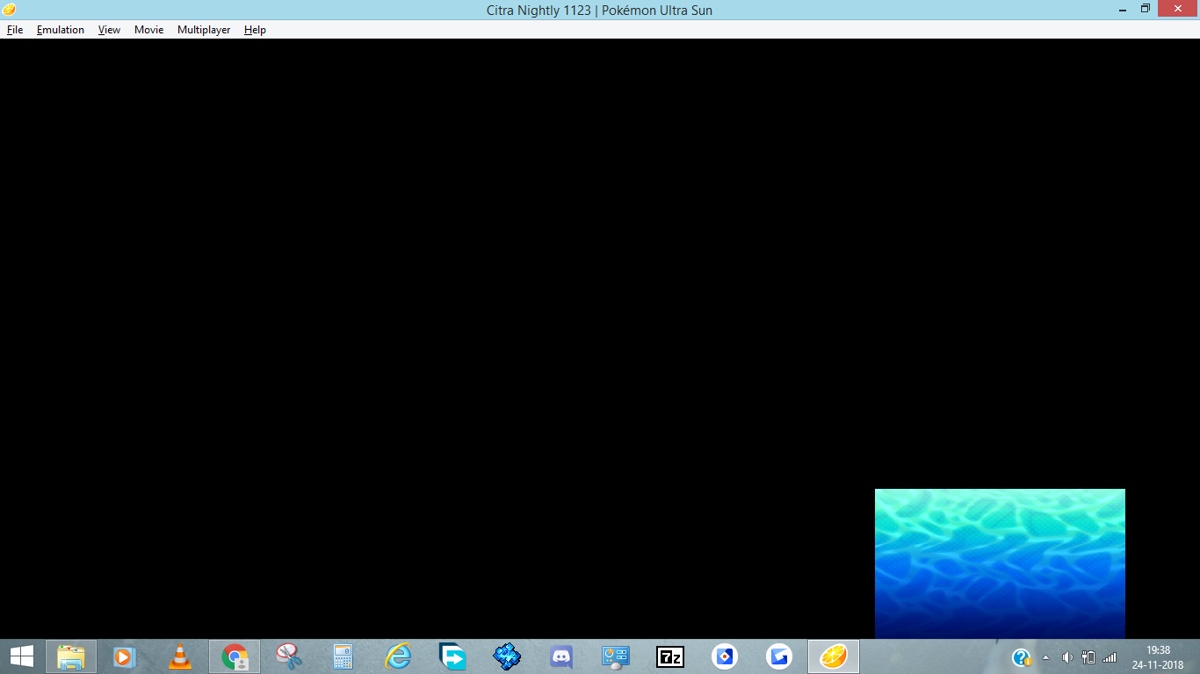Open the blue crystal taskbar icon
This screenshot has width=1200, height=674.
507,657
